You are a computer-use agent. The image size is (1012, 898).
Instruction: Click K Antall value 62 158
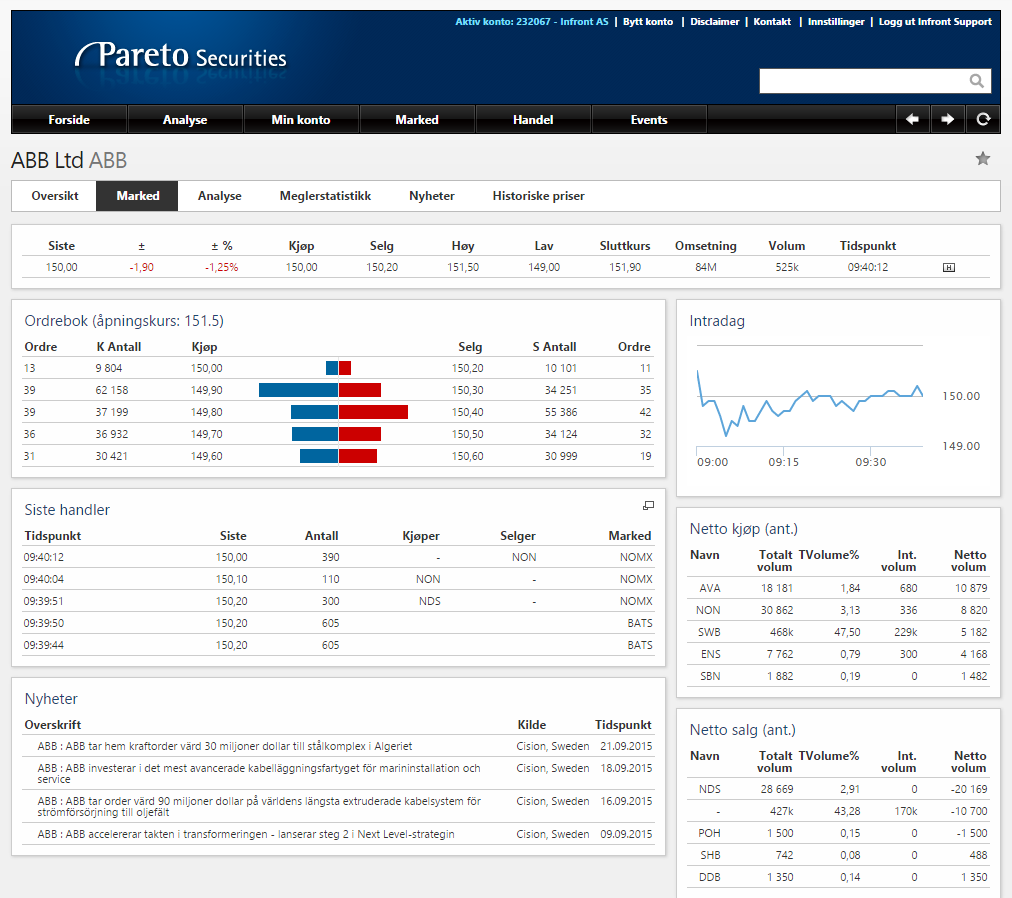[112, 390]
